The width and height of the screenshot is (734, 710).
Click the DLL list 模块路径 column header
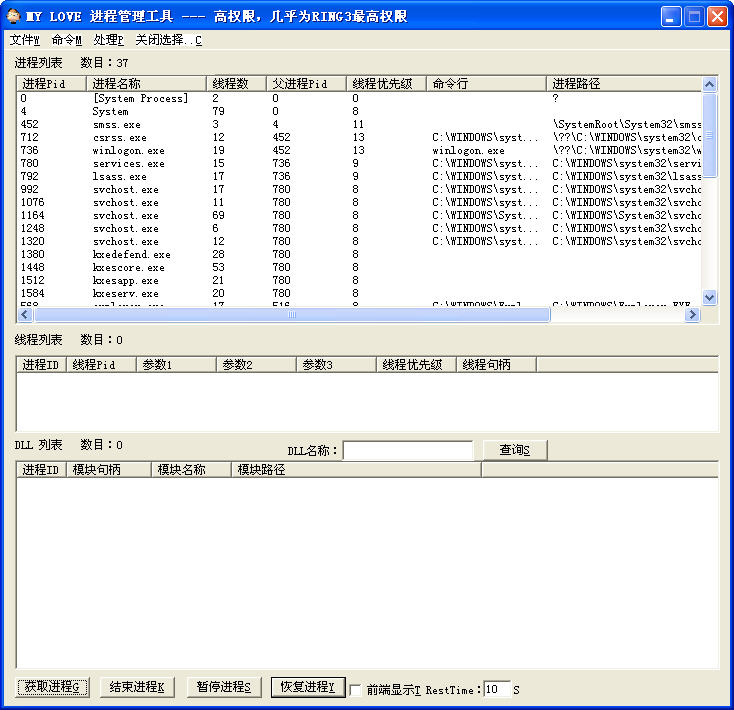tap(356, 469)
